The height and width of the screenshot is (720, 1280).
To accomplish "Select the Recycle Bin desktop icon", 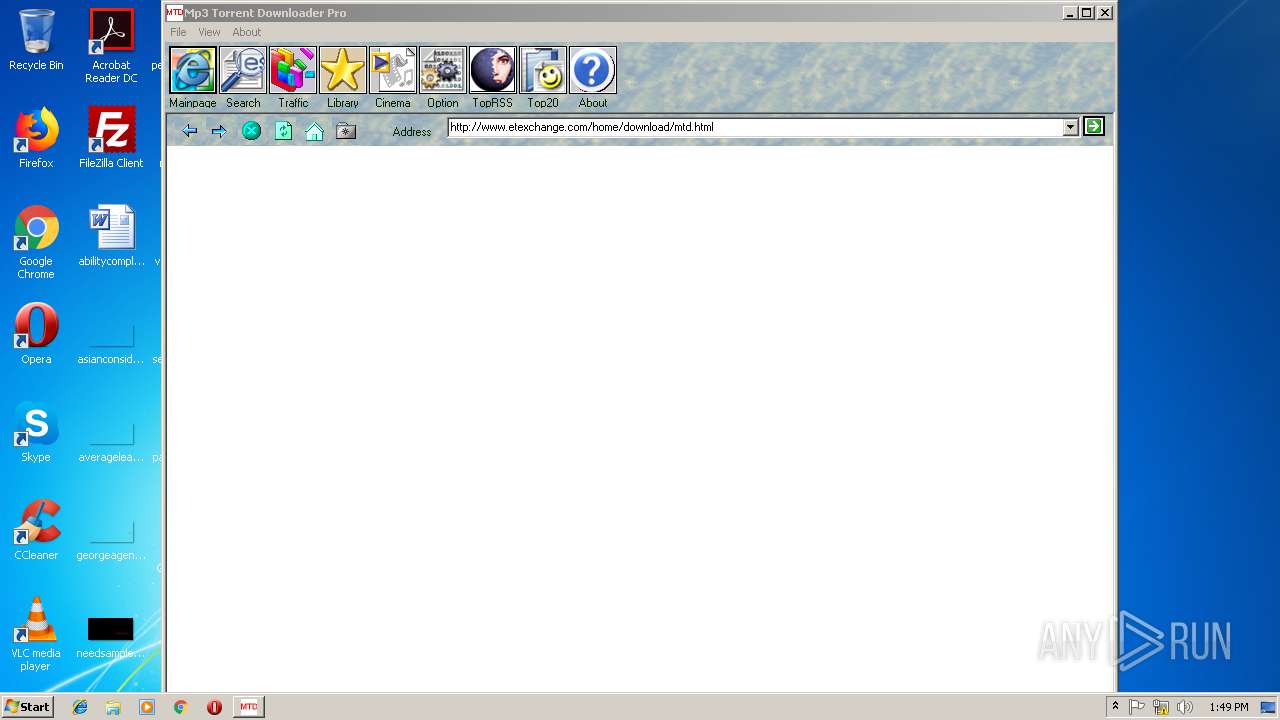I will point(36,40).
